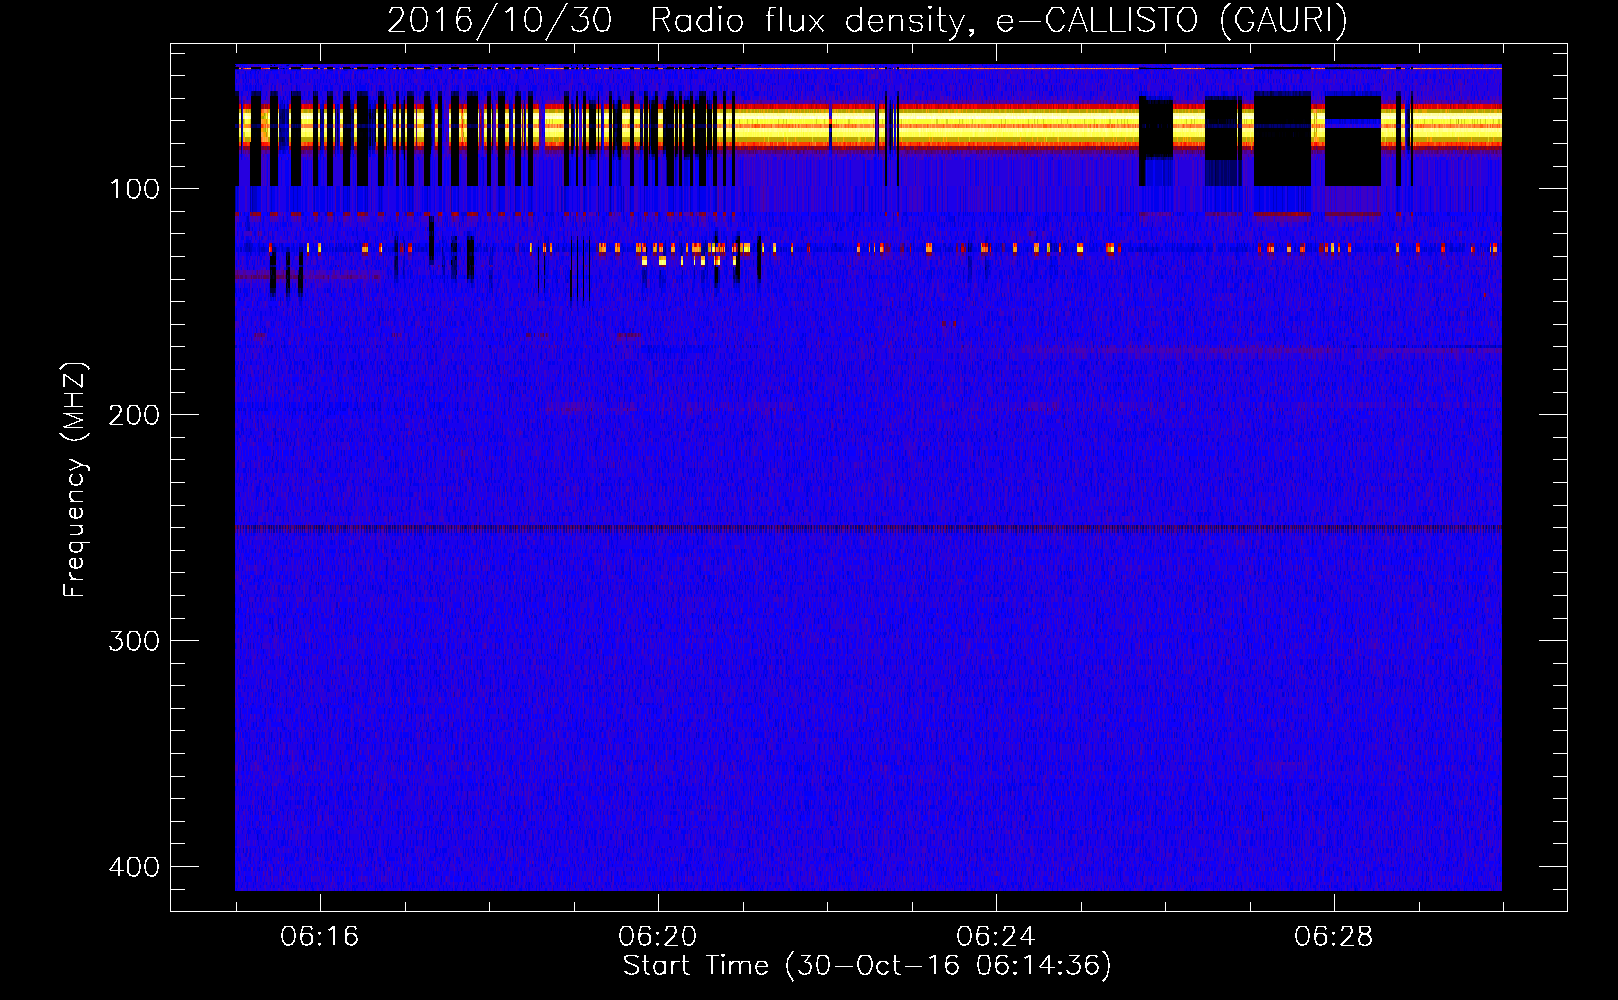Click the 06:20 time axis label
The height and width of the screenshot is (1000, 1618).
click(658, 937)
